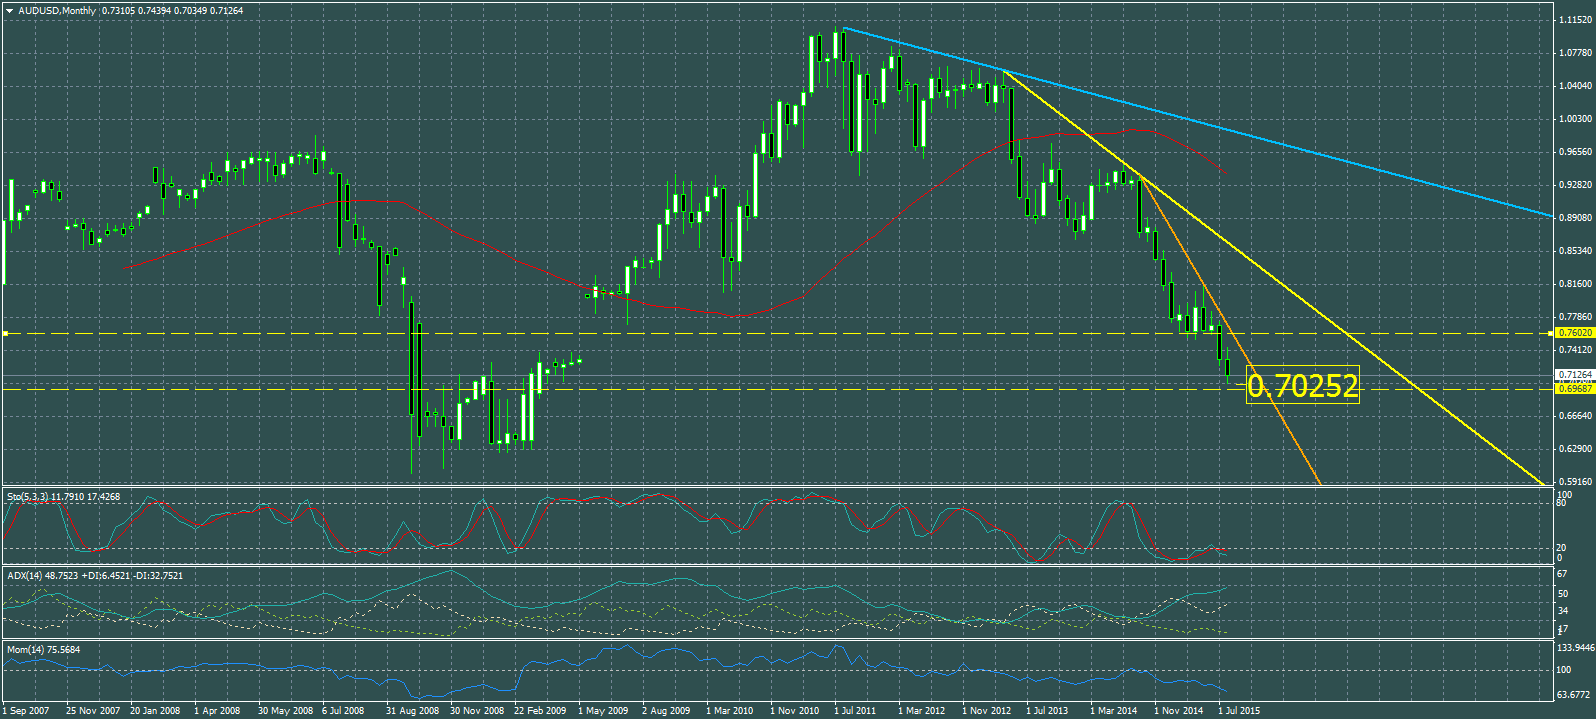Click the 1 Jul 2015 date label

(x=1239, y=711)
